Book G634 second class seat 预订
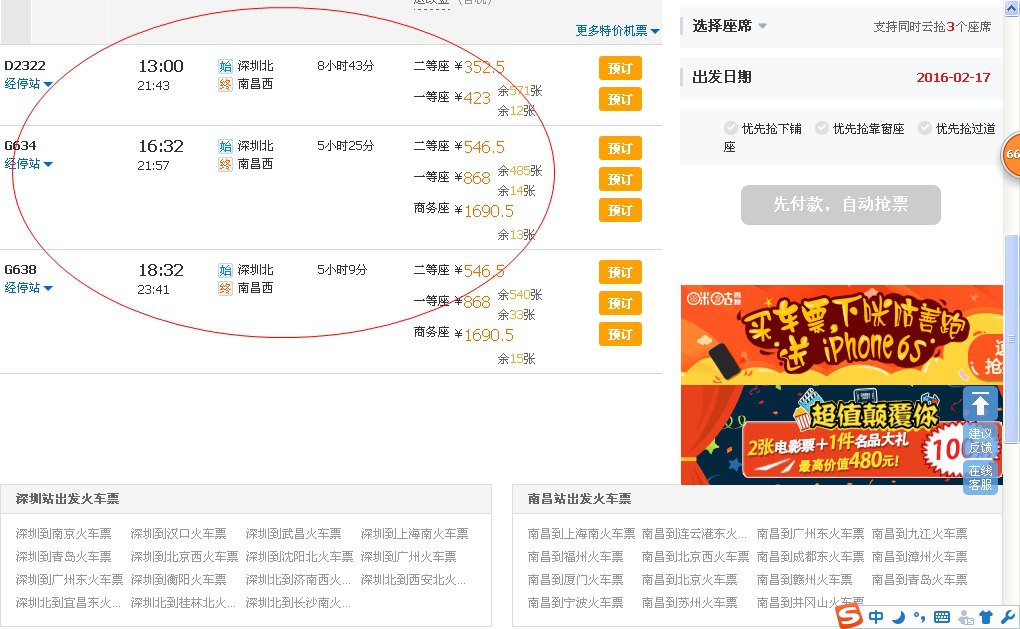The width and height of the screenshot is (1020, 629). (620, 148)
